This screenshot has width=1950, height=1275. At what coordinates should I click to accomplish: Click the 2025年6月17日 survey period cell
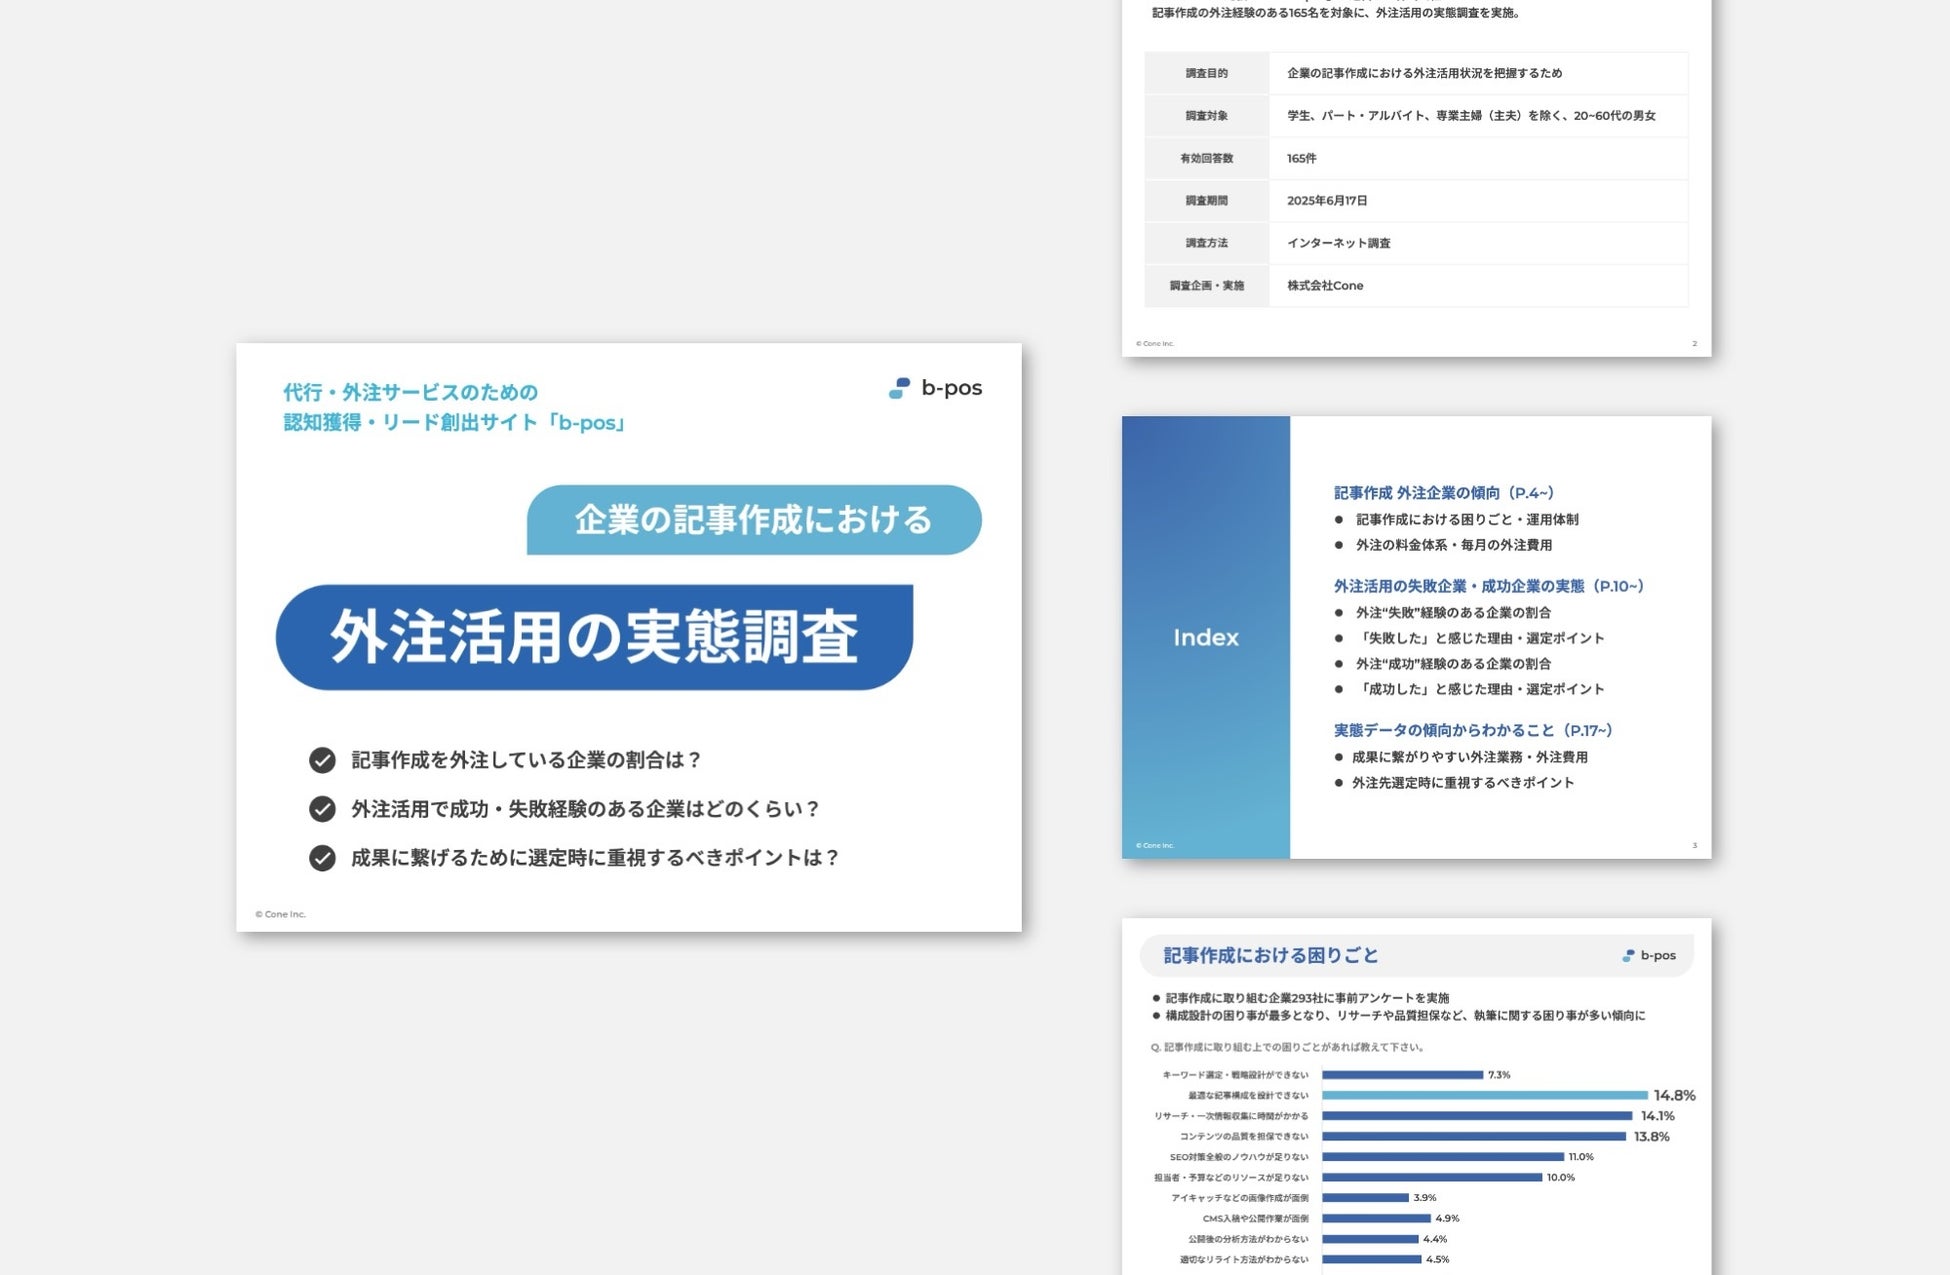1327,201
